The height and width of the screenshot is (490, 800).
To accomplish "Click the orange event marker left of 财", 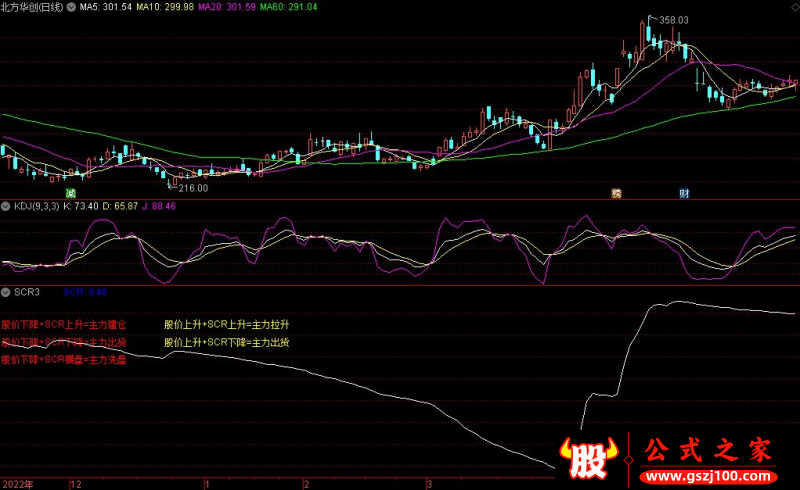I will pyautogui.click(x=616, y=192).
